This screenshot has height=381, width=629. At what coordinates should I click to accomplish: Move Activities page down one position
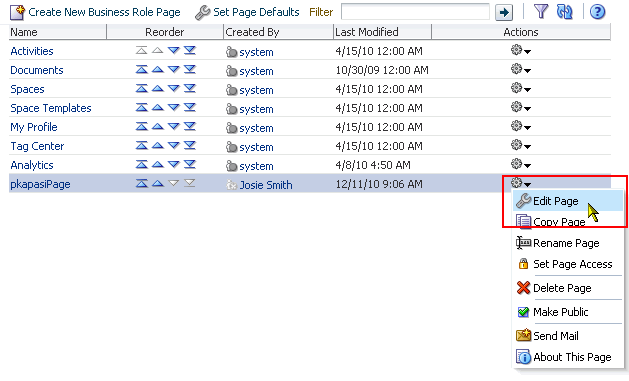(174, 50)
